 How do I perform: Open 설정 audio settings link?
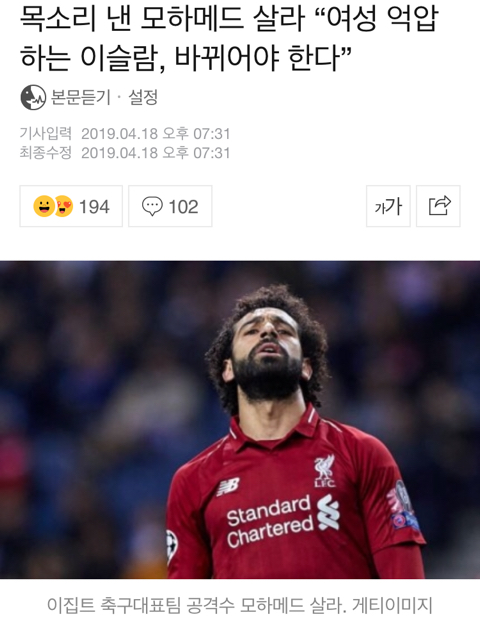(x=143, y=97)
